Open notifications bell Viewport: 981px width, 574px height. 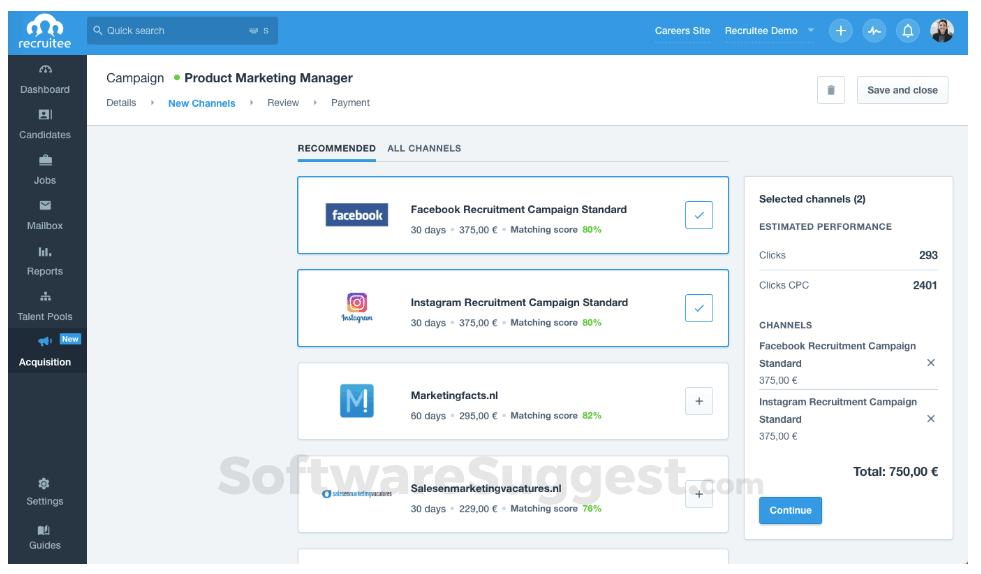pyautogui.click(x=908, y=31)
